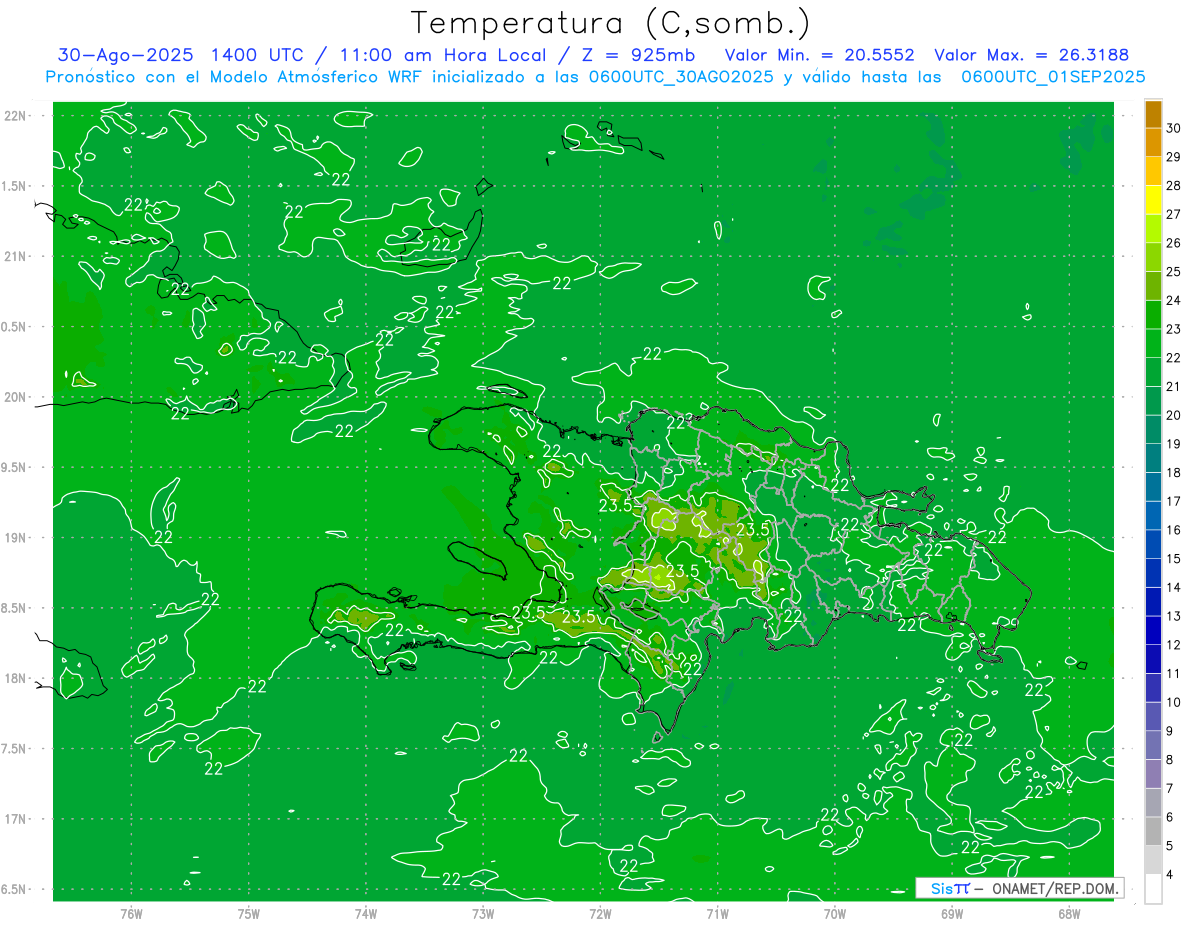Image resolution: width=1200 pixels, height=927 pixels.
Task: Click the "72W" longitude axis label
Action: point(600,914)
